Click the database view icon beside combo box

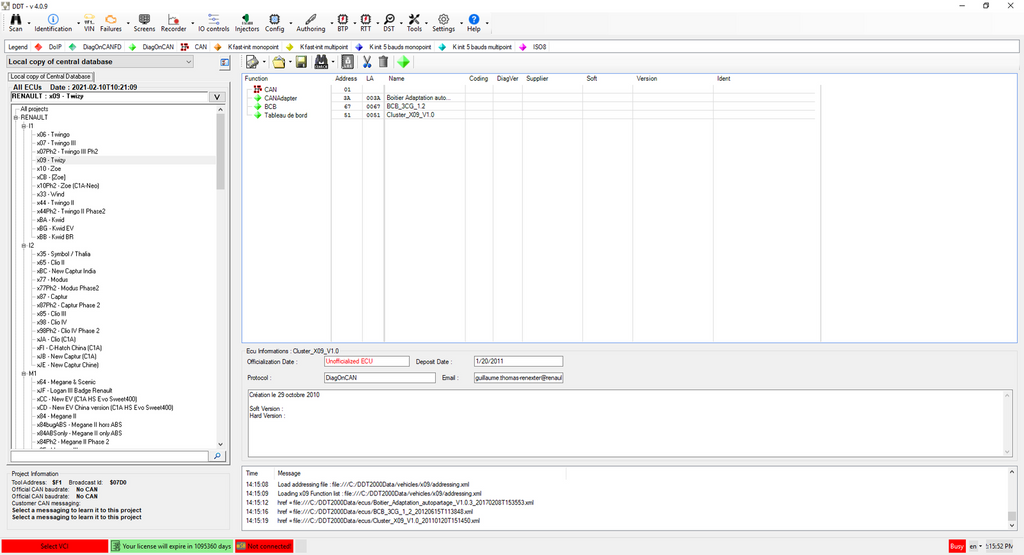[x=224, y=63]
